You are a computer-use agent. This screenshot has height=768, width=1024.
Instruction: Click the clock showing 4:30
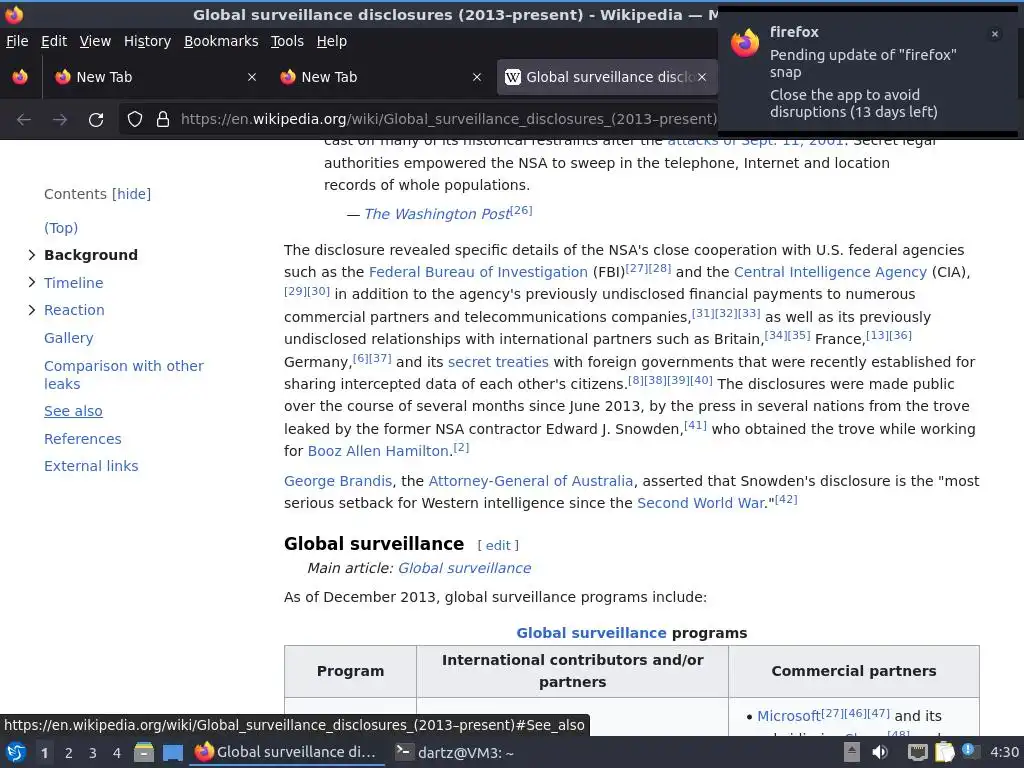coord(1004,752)
